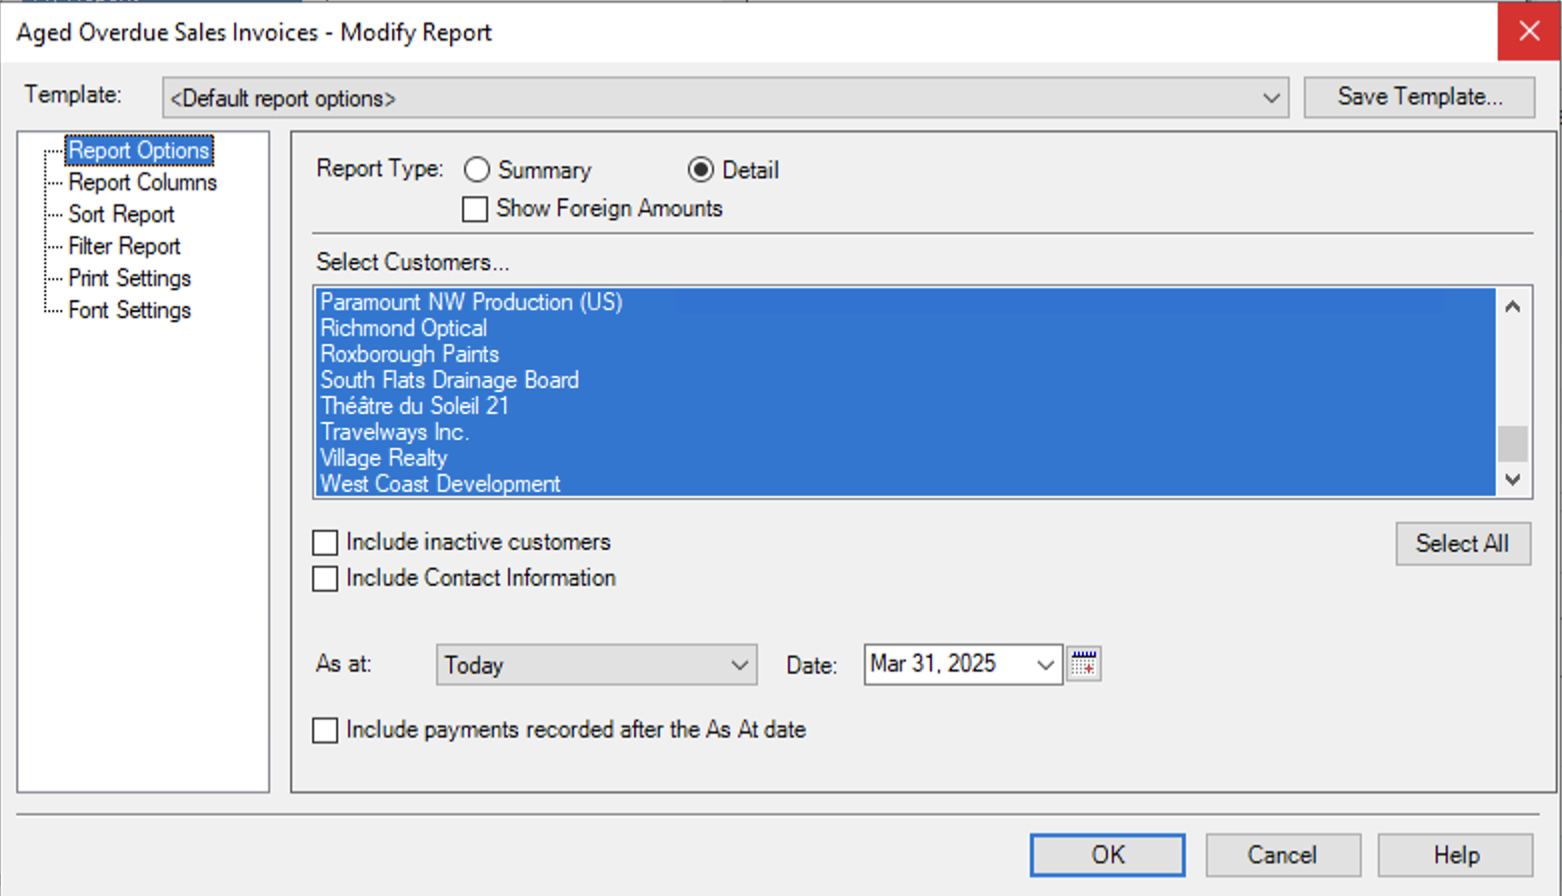Select the Detail report type
Viewport: 1562px width, 896px height.
pyautogui.click(x=701, y=170)
